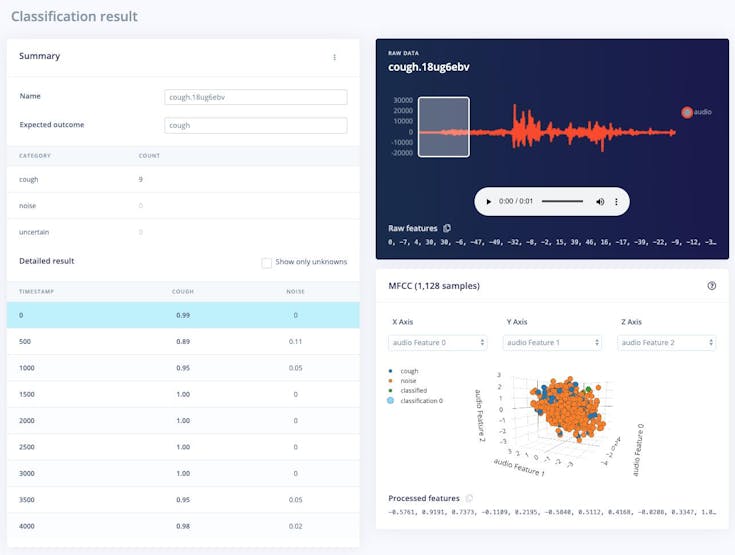
Task: Copy raw features to clipboard
Action: [x=447, y=228]
